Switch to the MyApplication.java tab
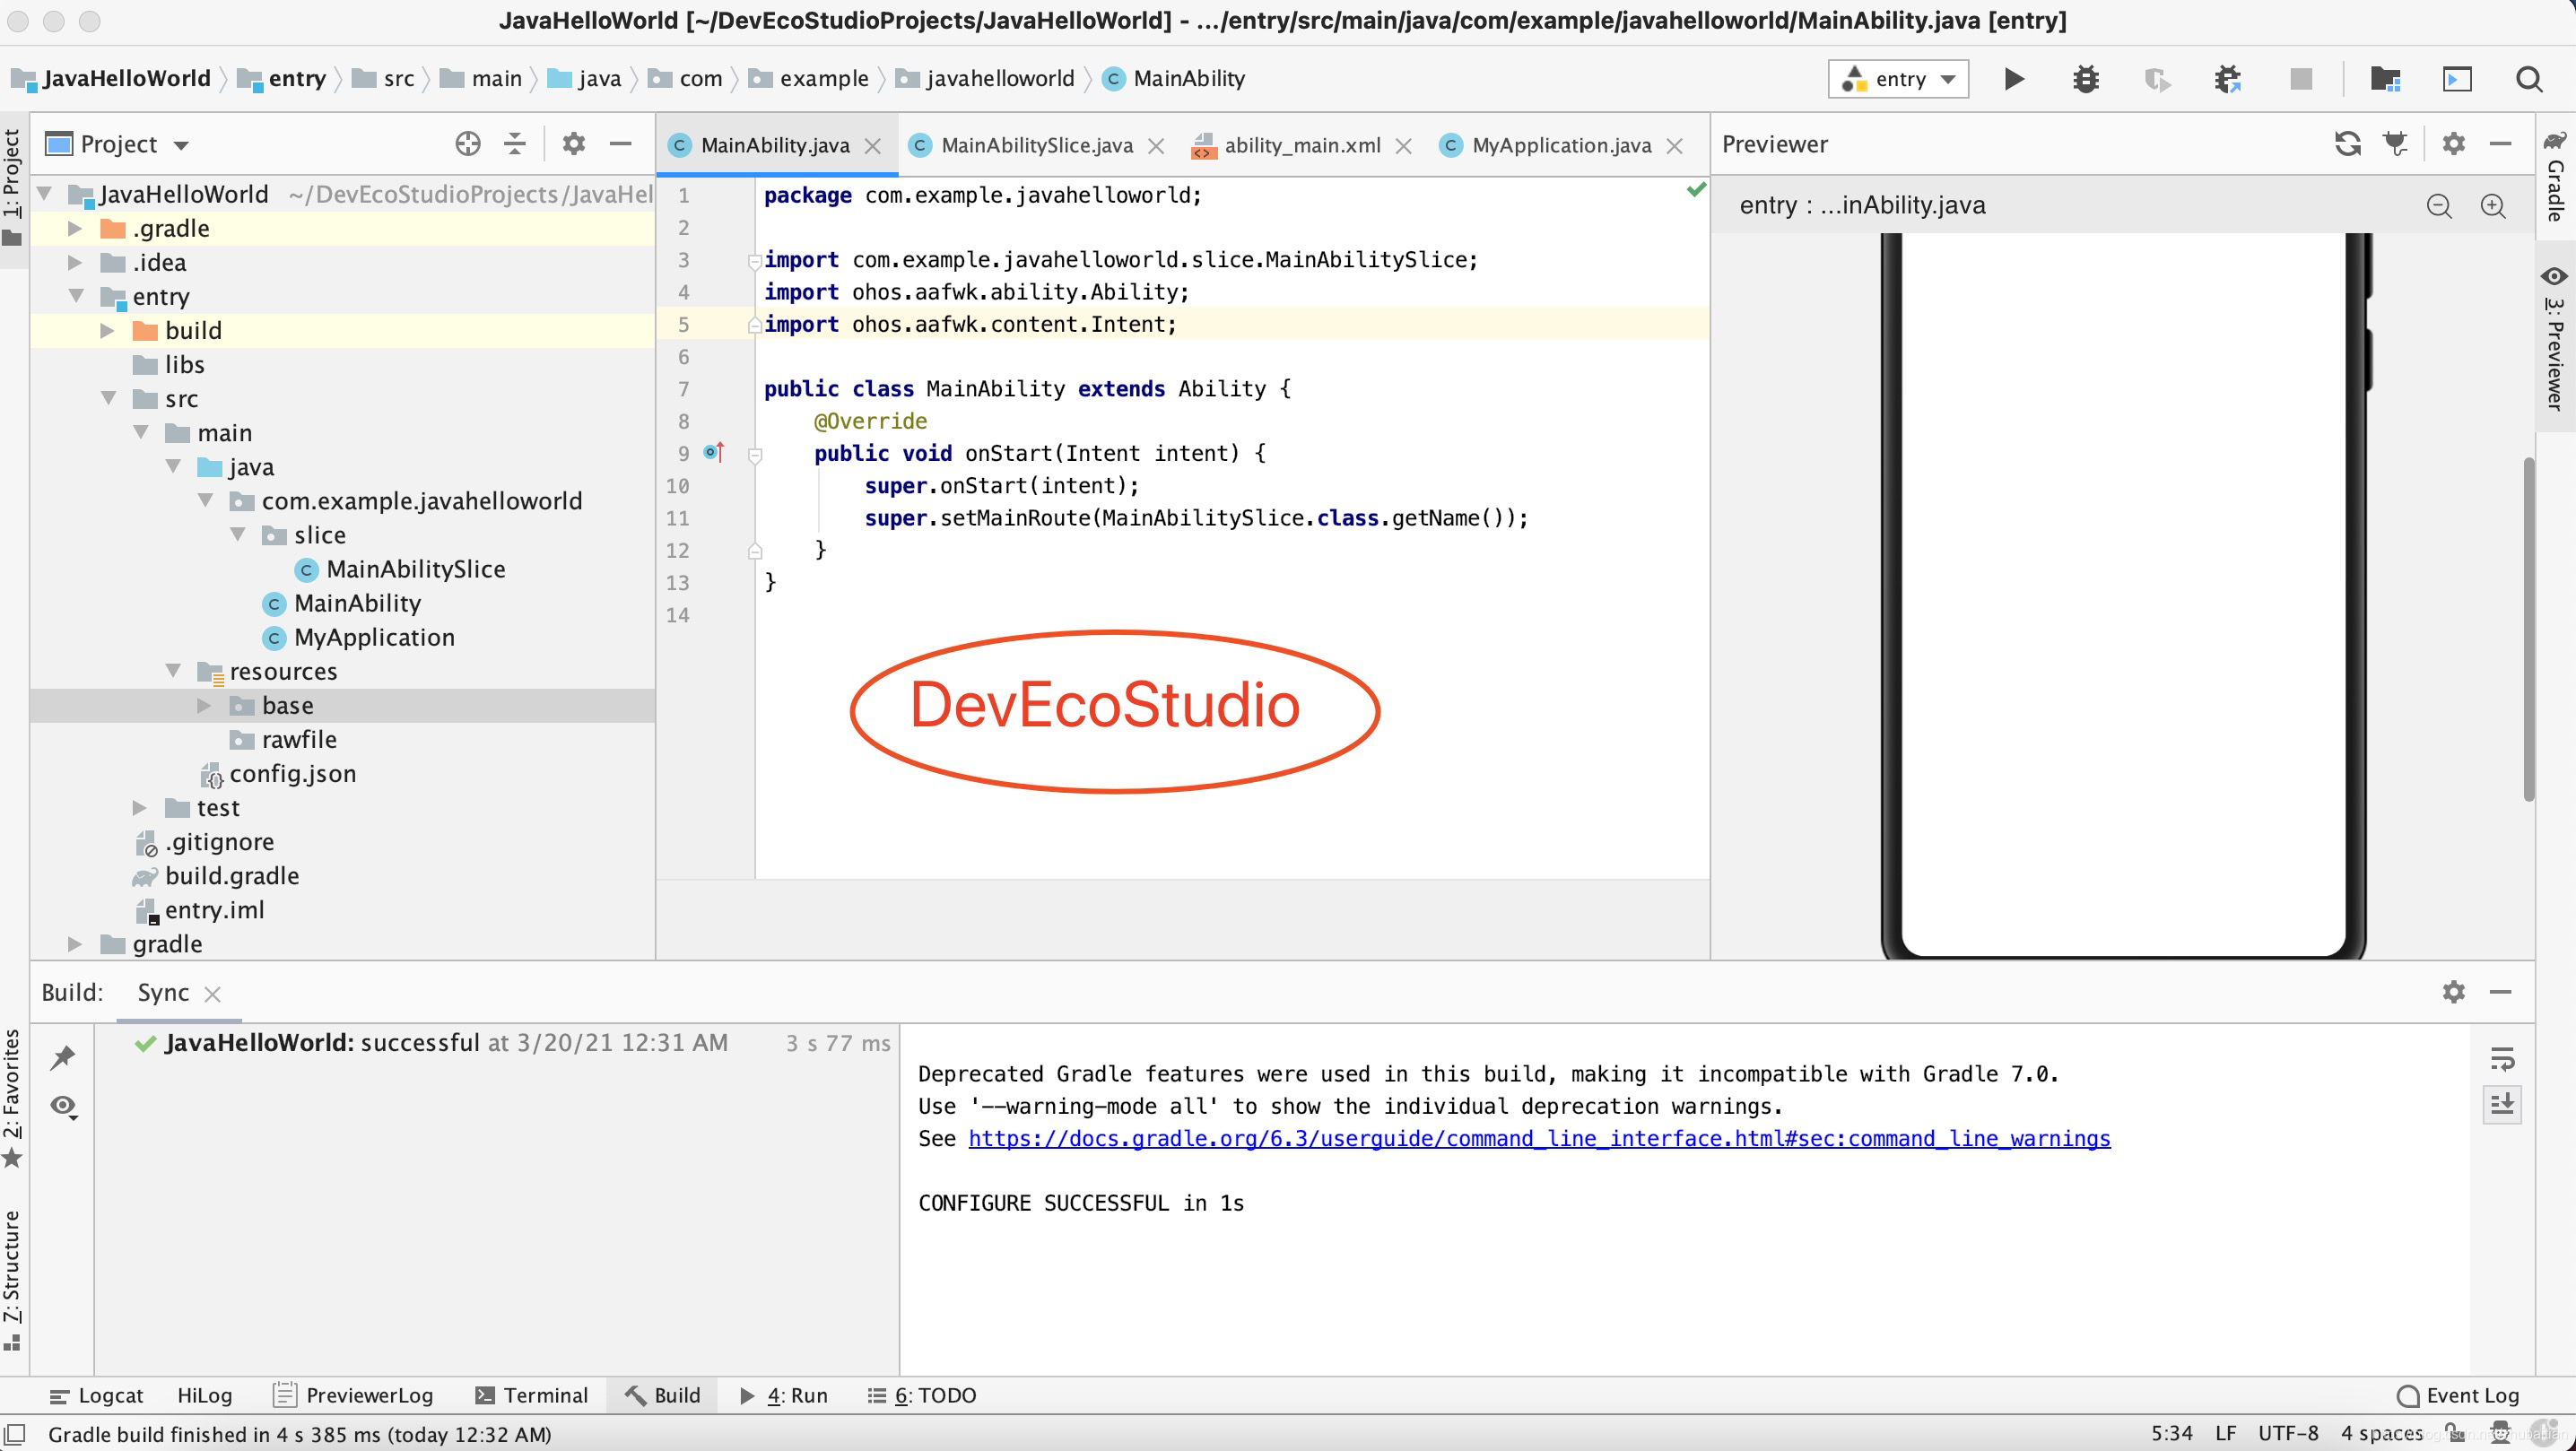2576x1451 pixels. pyautogui.click(x=1561, y=146)
